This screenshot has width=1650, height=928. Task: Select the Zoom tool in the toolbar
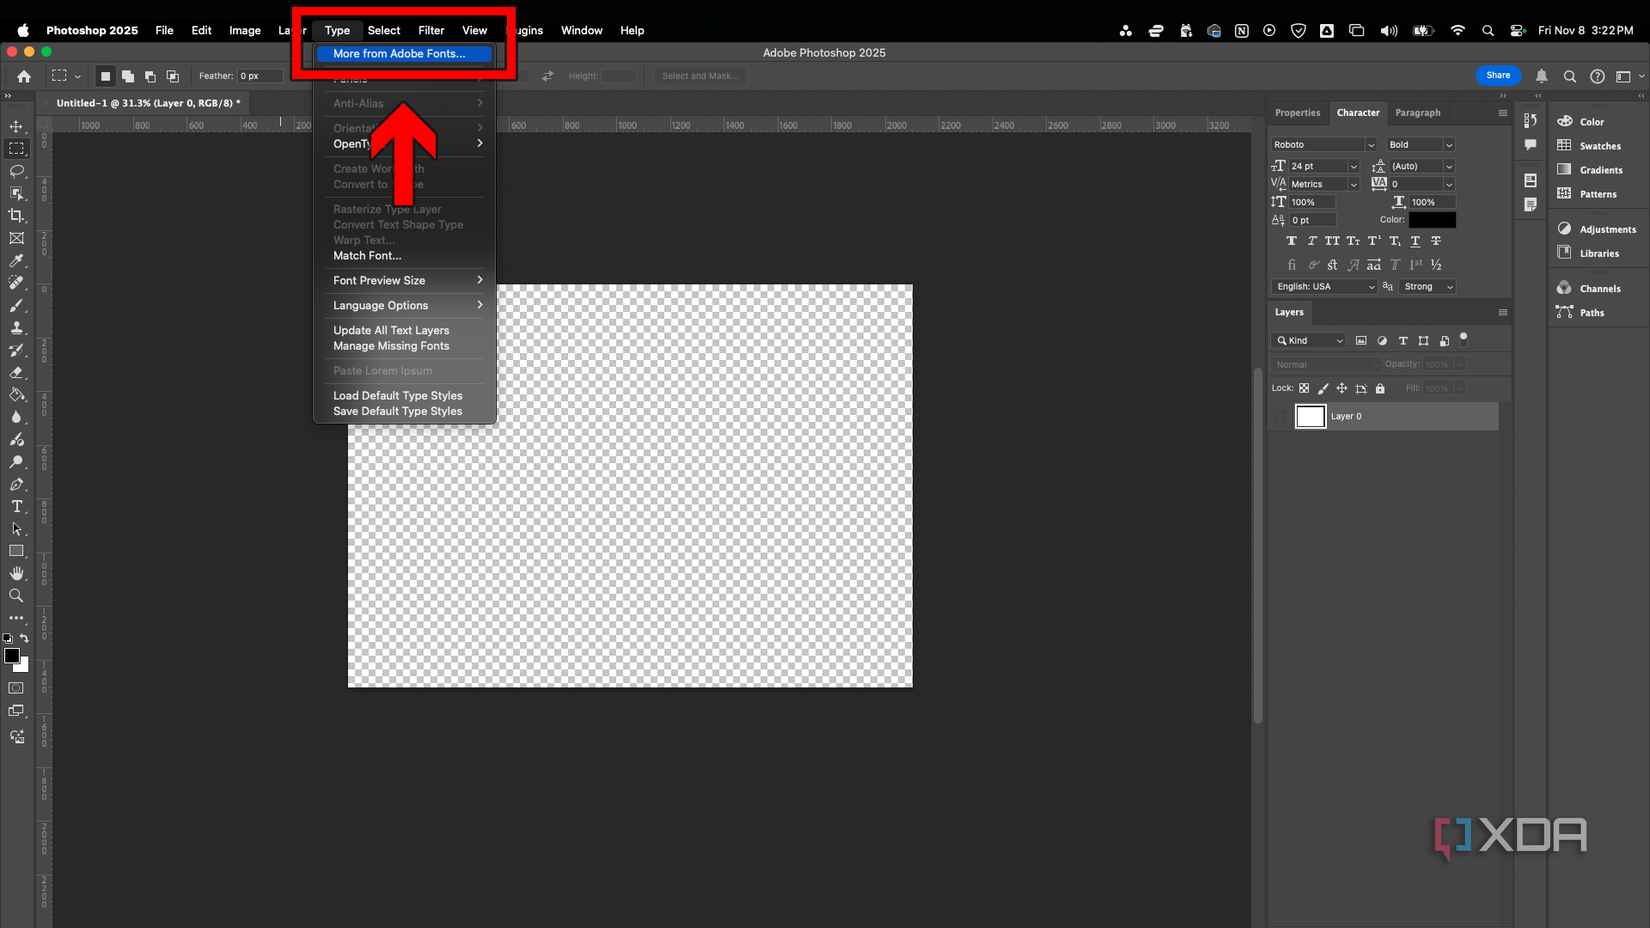coord(16,595)
